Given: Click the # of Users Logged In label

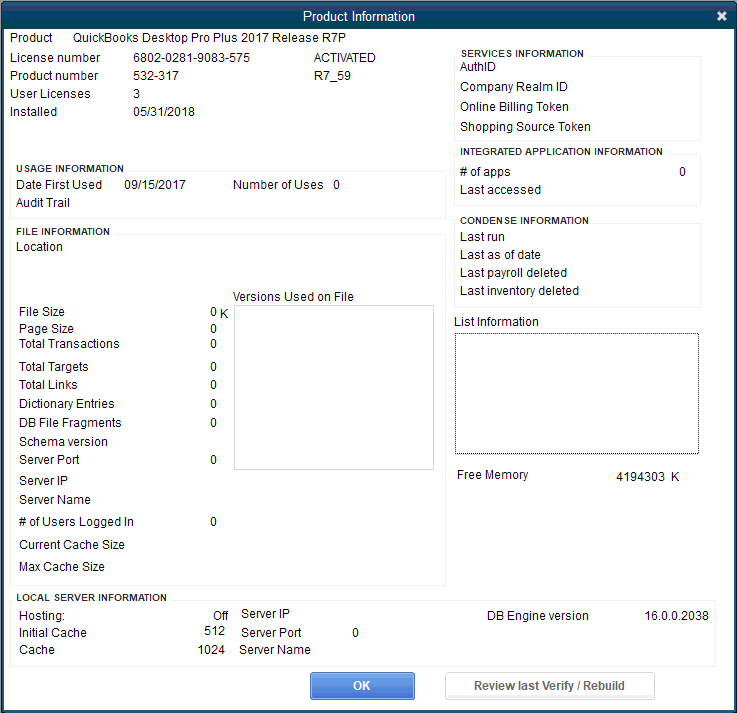Looking at the screenshot, I should (x=76, y=522).
